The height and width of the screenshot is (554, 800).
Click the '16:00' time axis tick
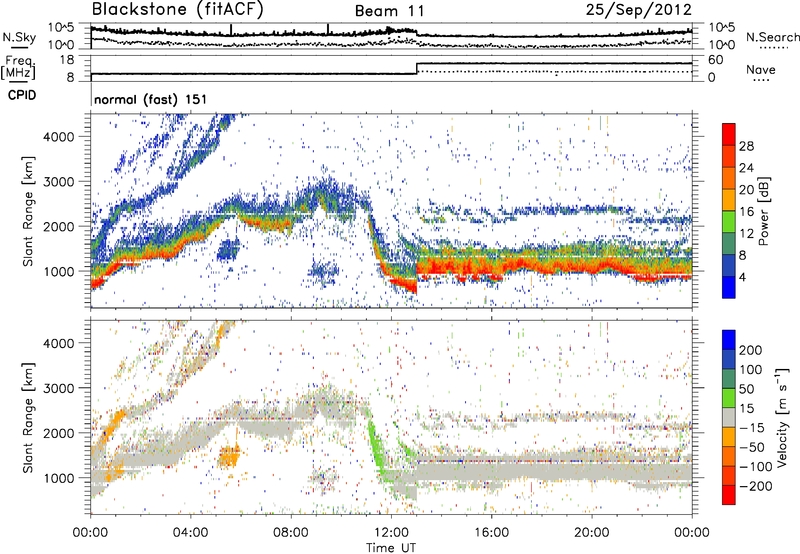pyautogui.click(x=491, y=533)
